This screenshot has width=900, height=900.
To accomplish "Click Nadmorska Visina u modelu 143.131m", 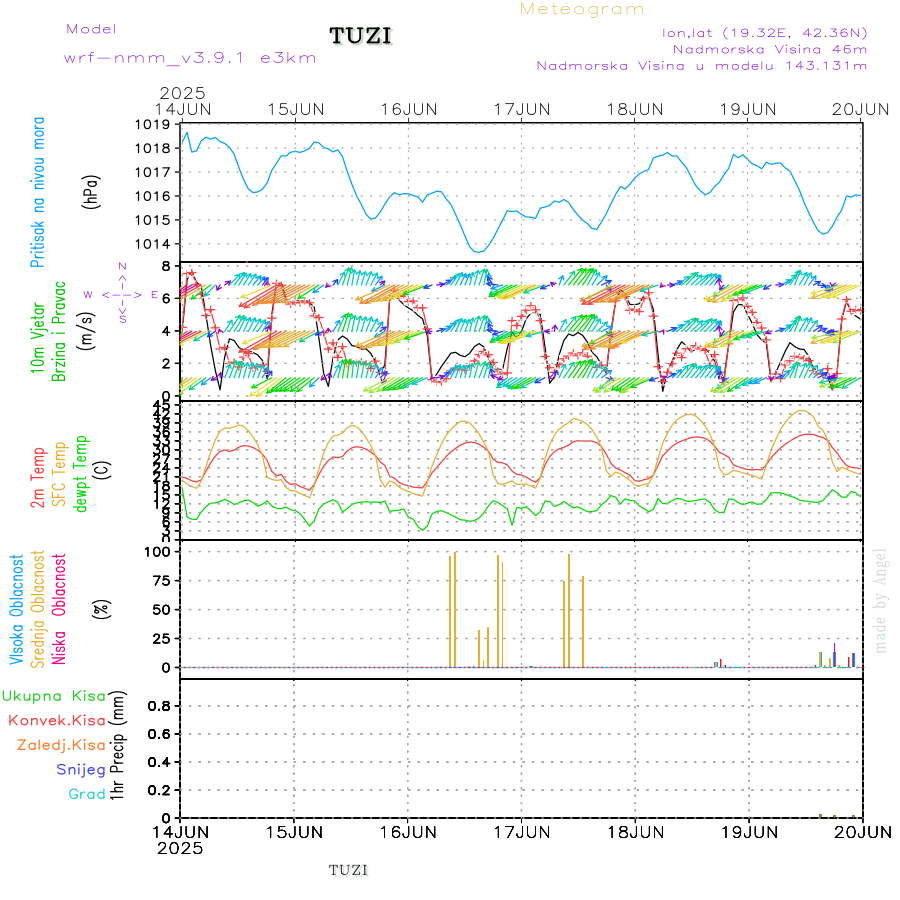I will (701, 65).
